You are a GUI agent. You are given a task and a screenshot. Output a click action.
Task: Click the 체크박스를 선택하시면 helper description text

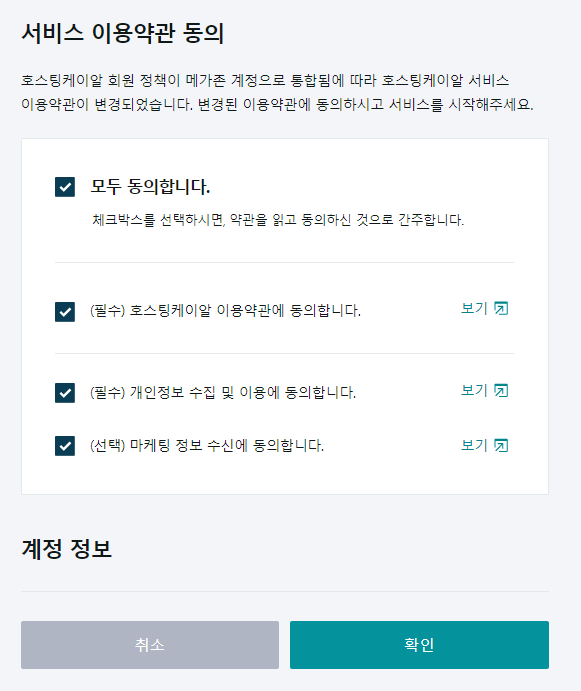point(278,219)
